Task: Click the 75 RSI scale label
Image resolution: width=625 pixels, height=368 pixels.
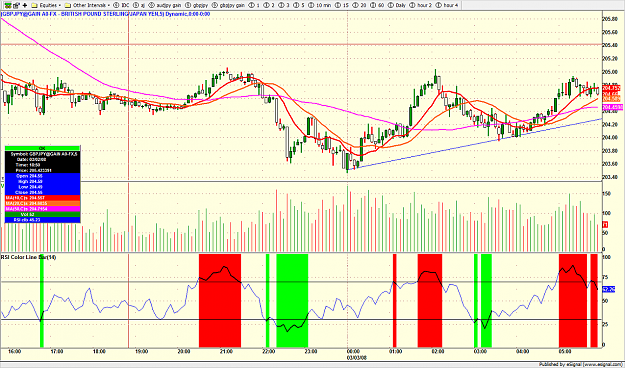Action: tap(605, 278)
